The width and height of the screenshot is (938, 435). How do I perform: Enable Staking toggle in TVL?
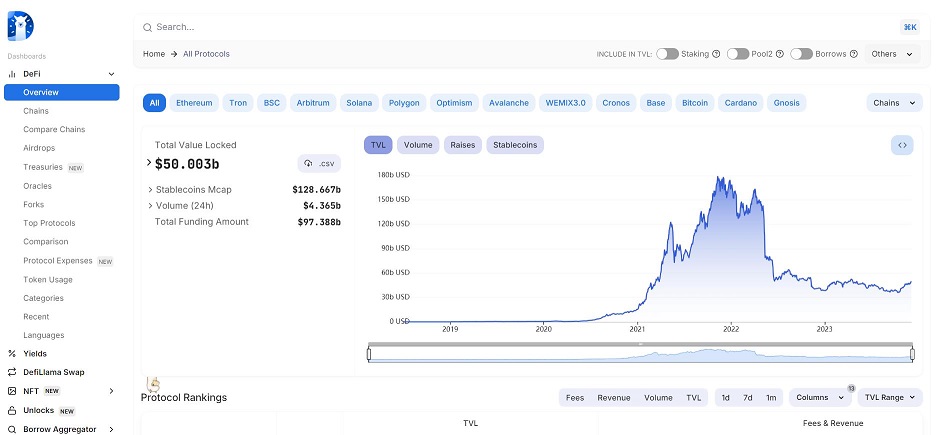[x=667, y=54]
